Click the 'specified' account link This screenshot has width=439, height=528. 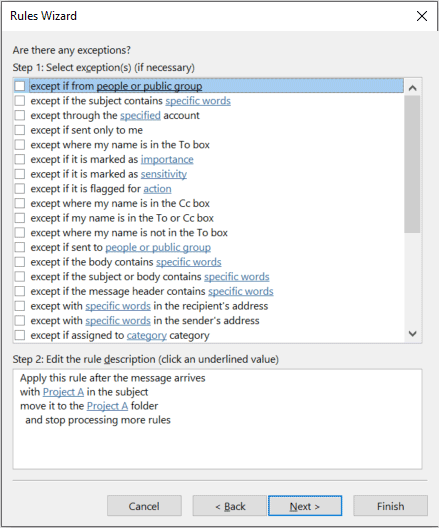coord(140,116)
